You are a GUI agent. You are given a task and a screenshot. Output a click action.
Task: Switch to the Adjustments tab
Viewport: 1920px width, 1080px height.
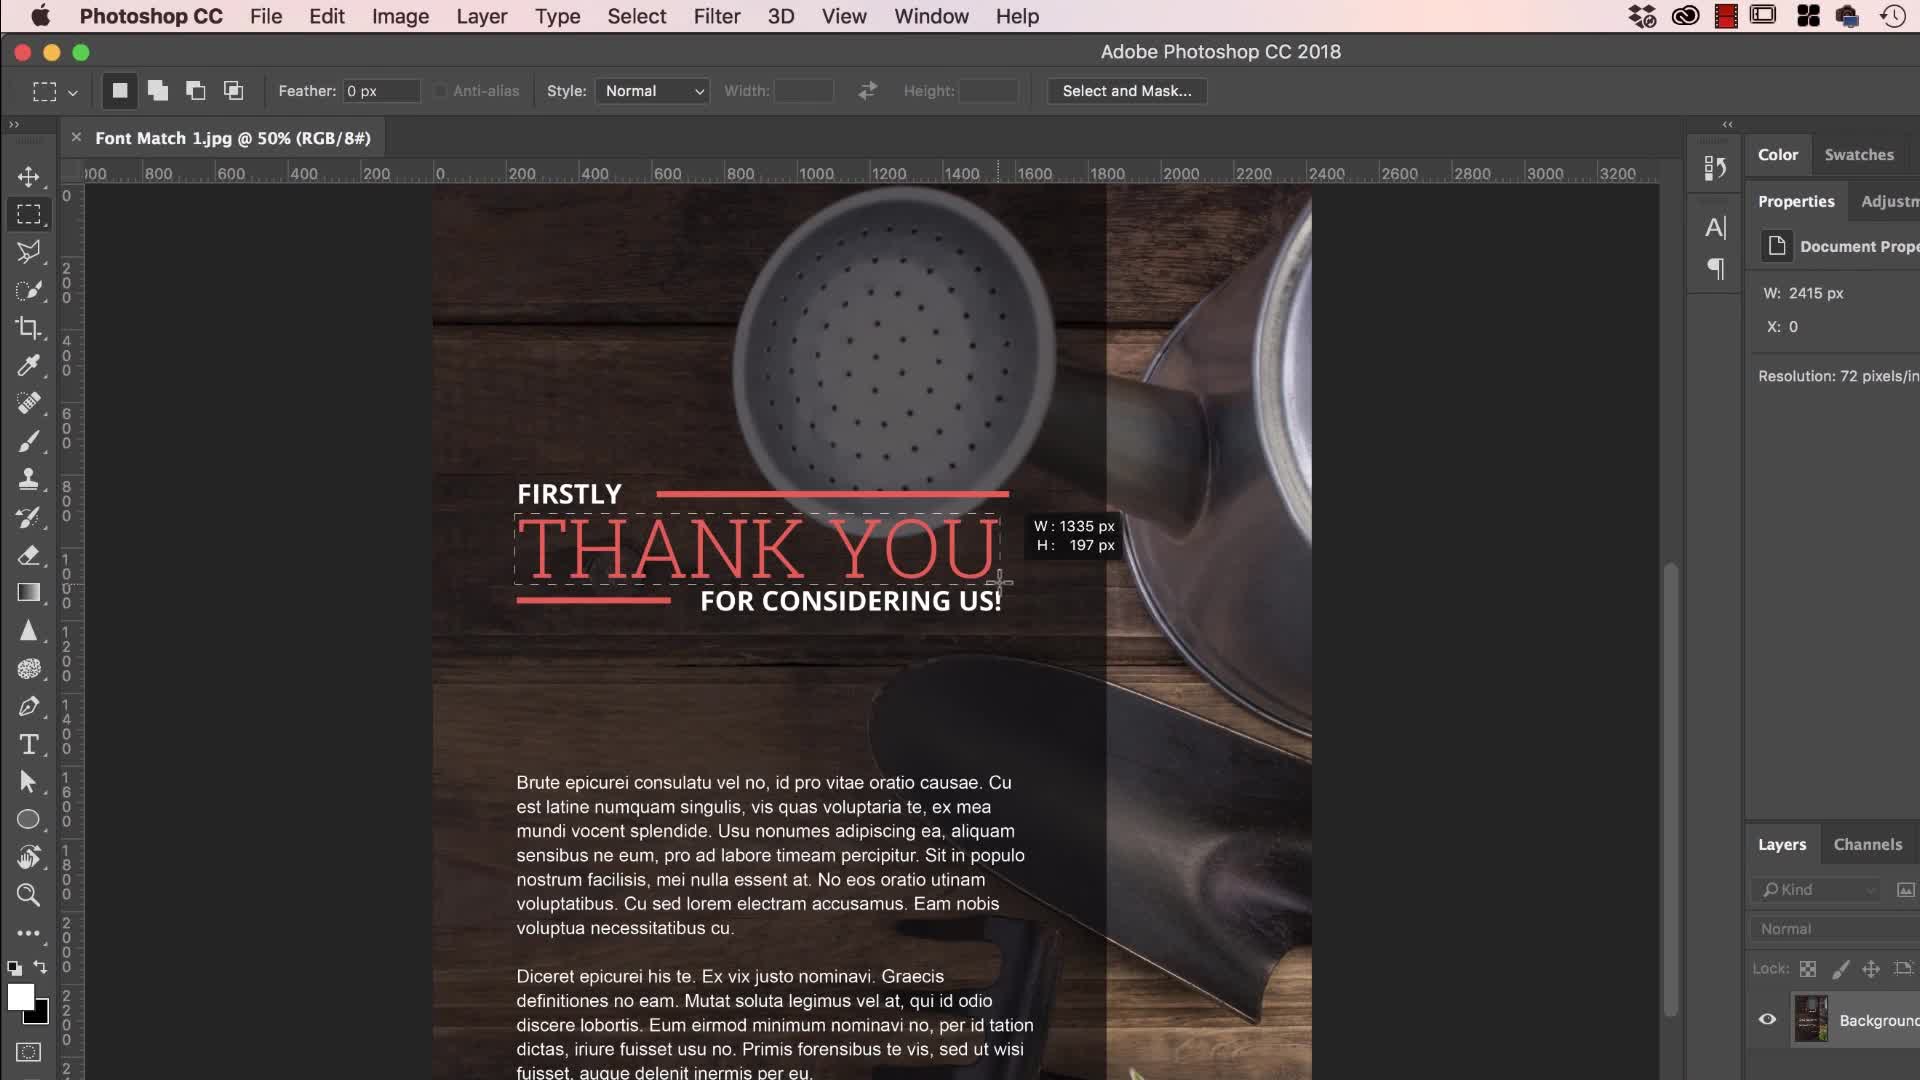pos(1890,201)
